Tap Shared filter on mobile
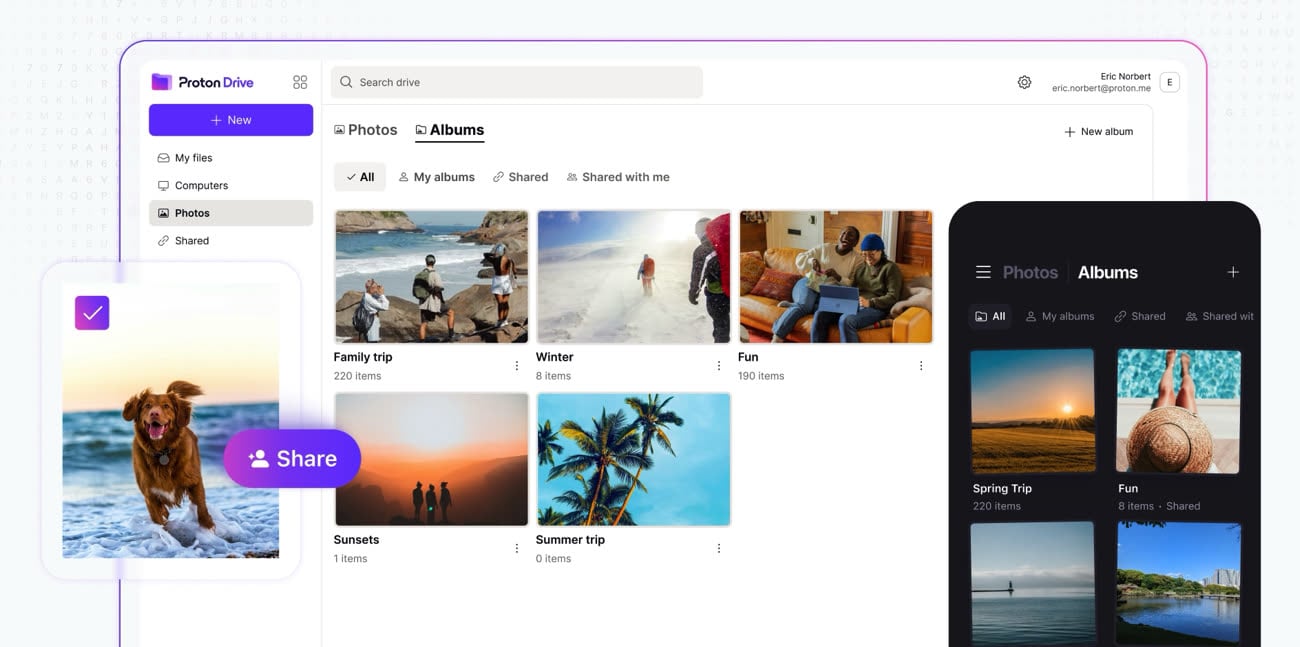1300x647 pixels. point(1140,316)
